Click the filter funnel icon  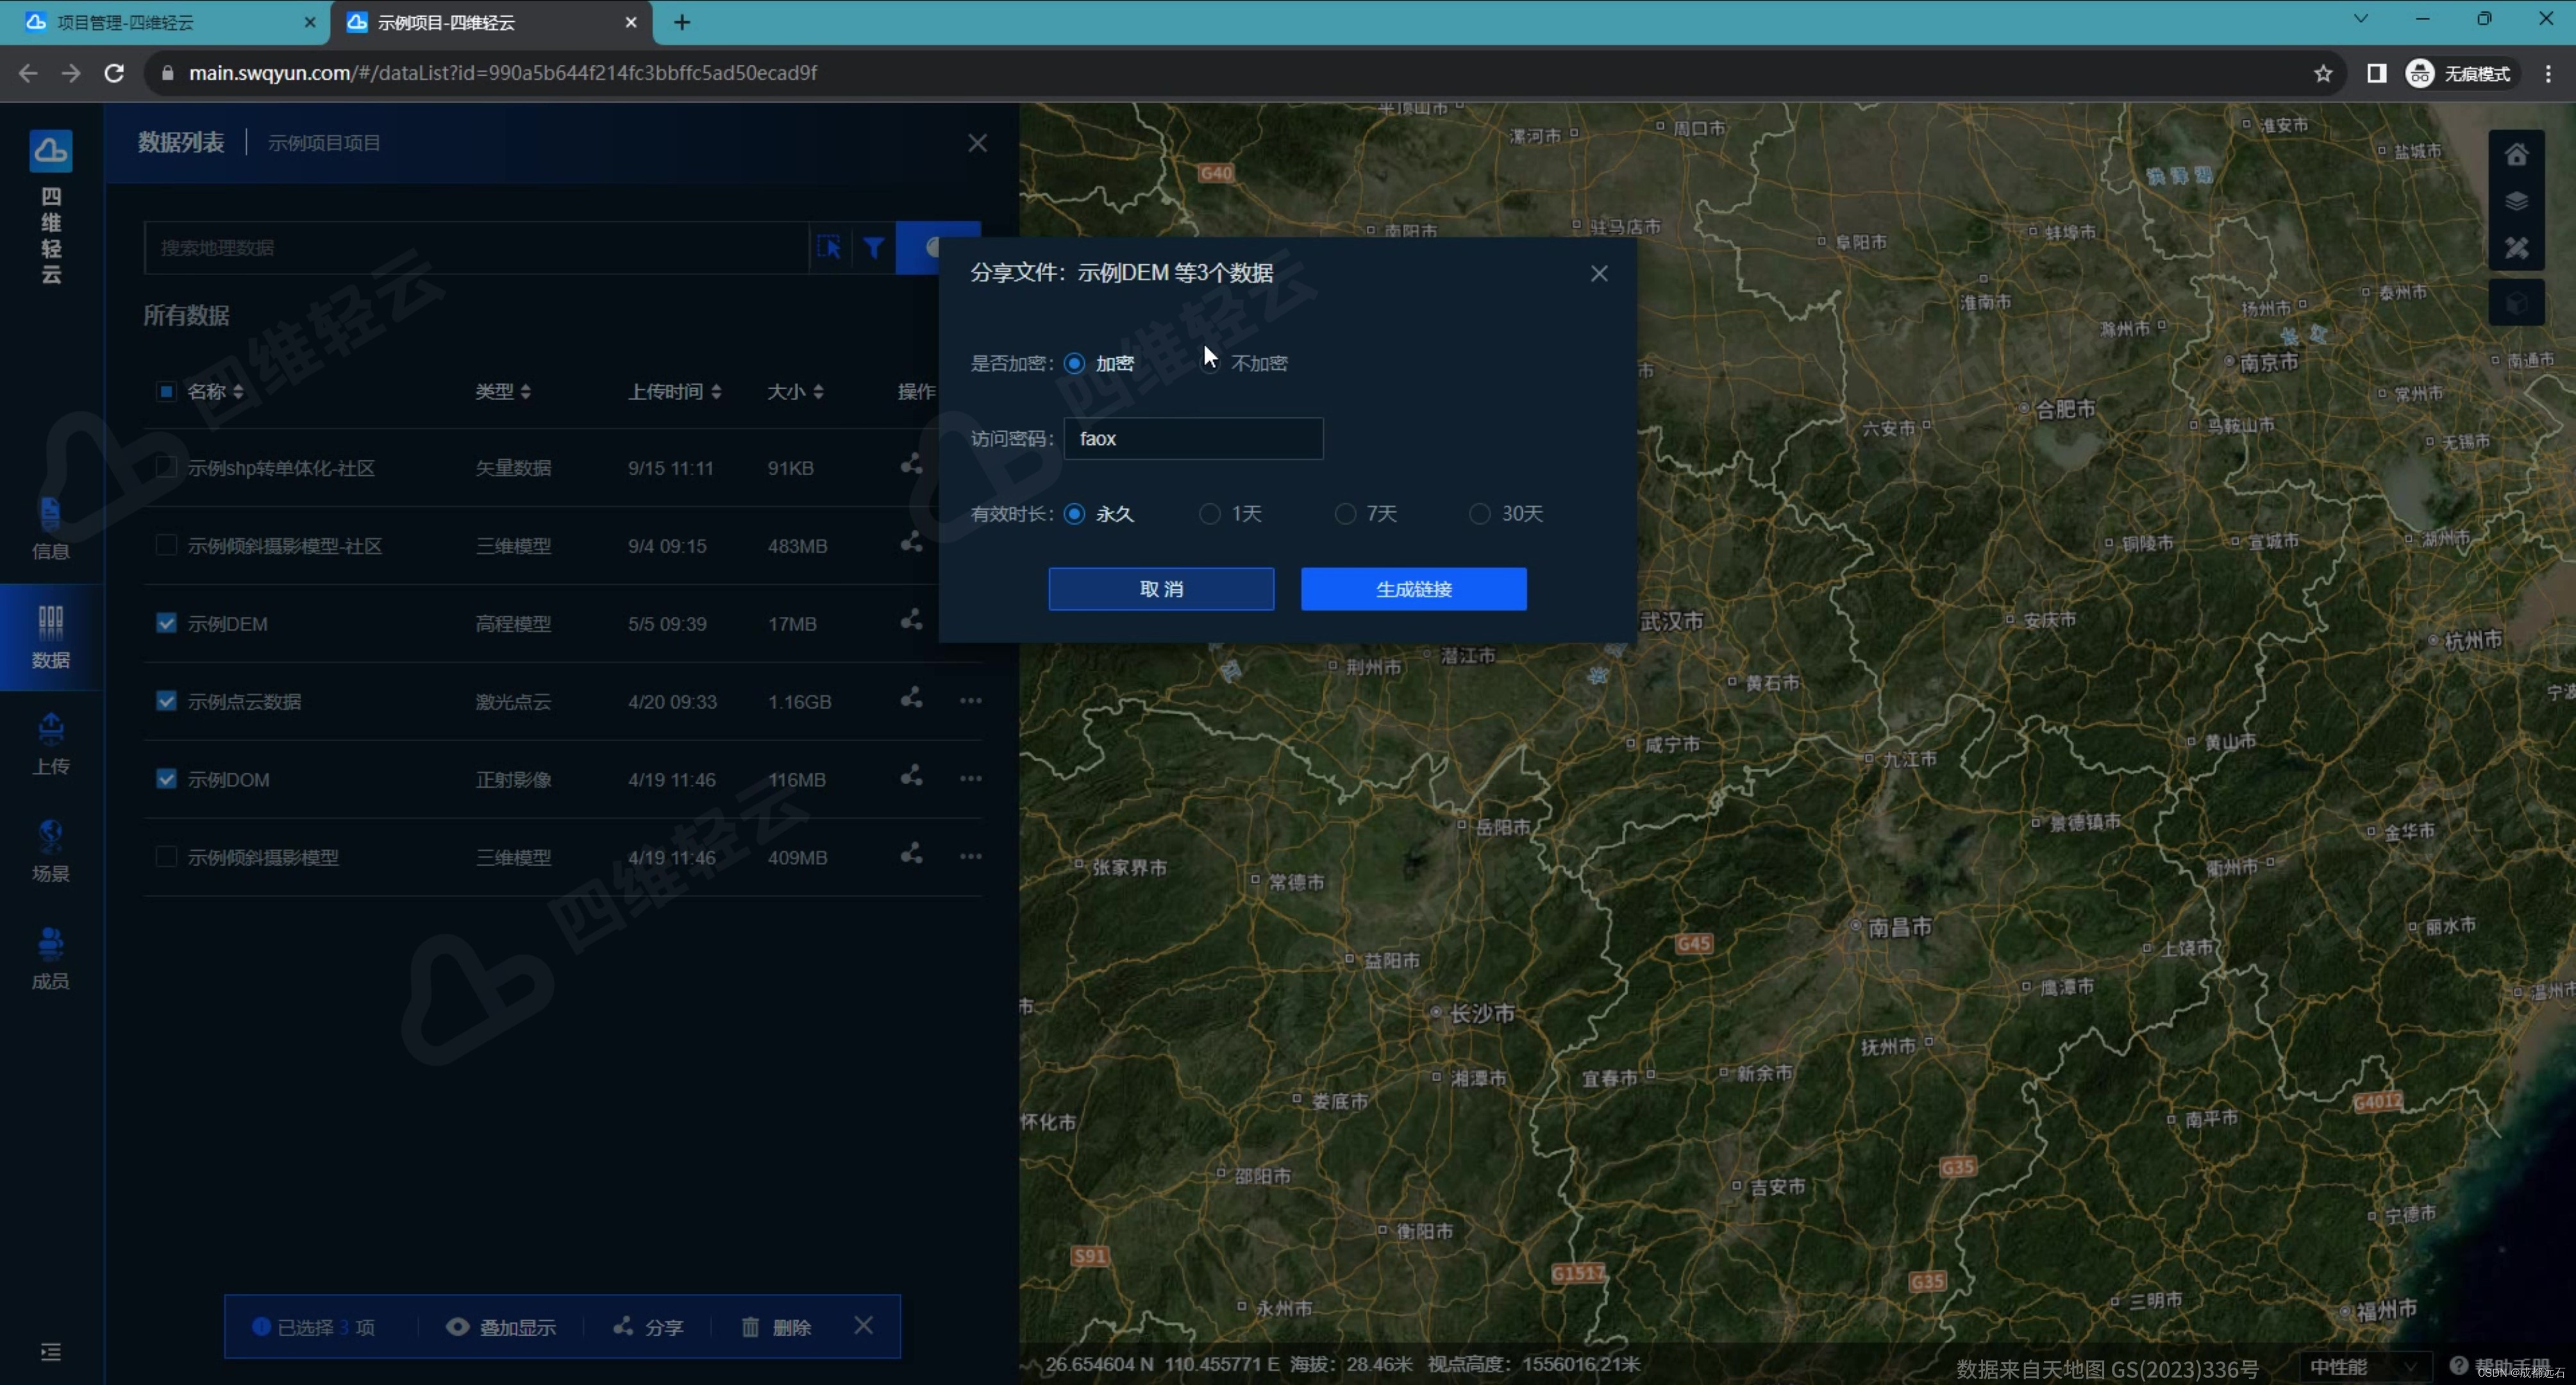pos(873,247)
